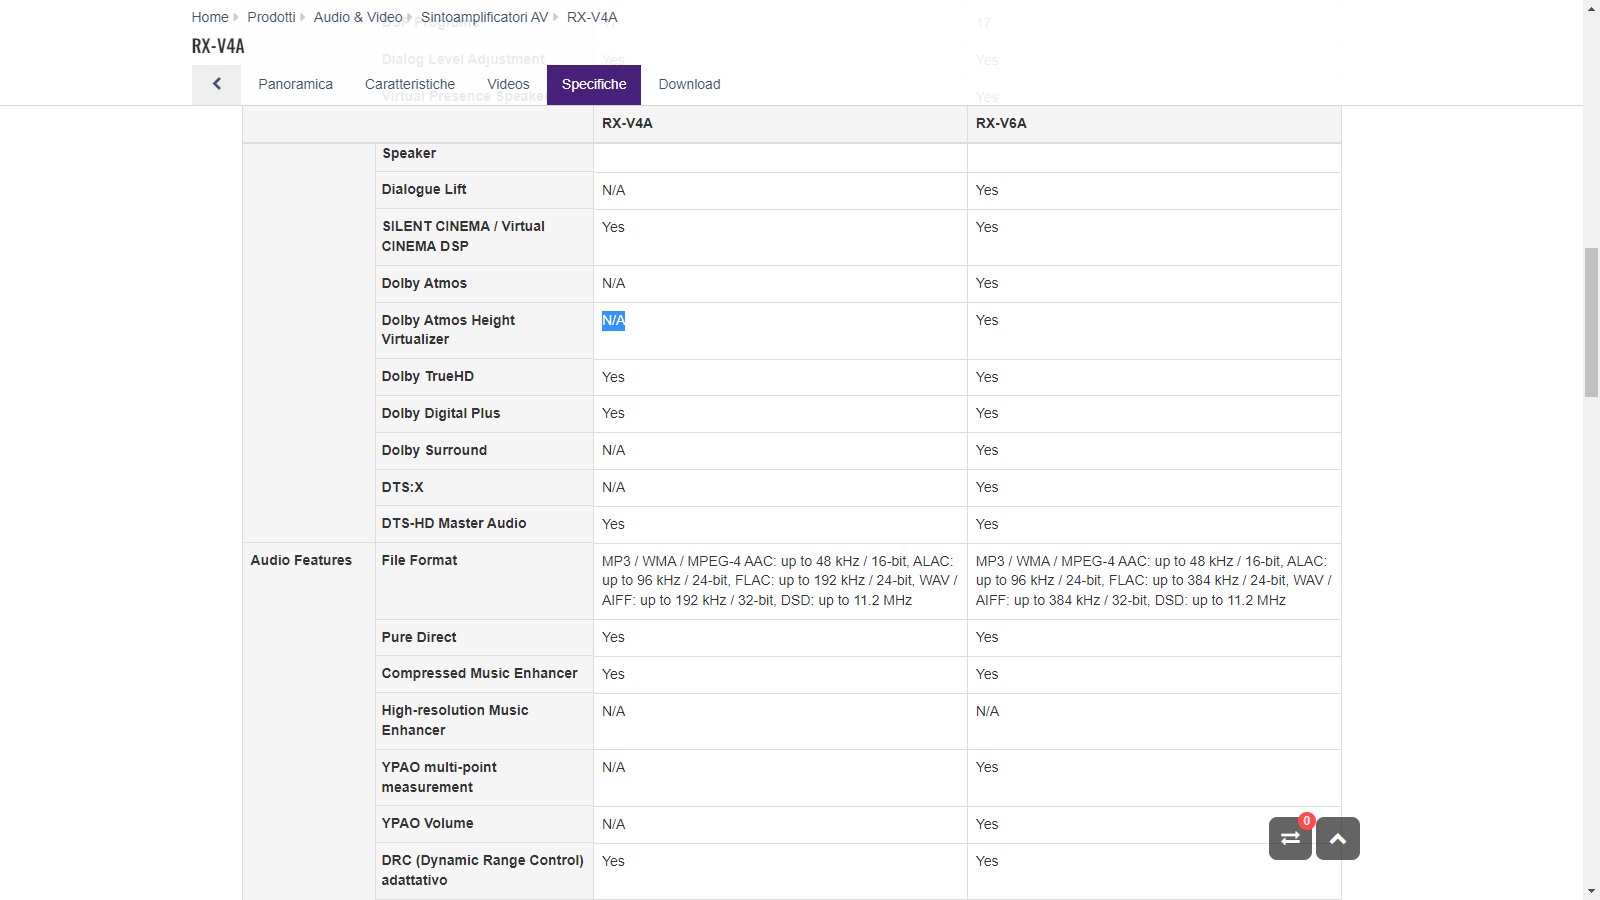
Task: Click RX-V6A Yes for YPAO multi-point measurement
Action: [987, 767]
